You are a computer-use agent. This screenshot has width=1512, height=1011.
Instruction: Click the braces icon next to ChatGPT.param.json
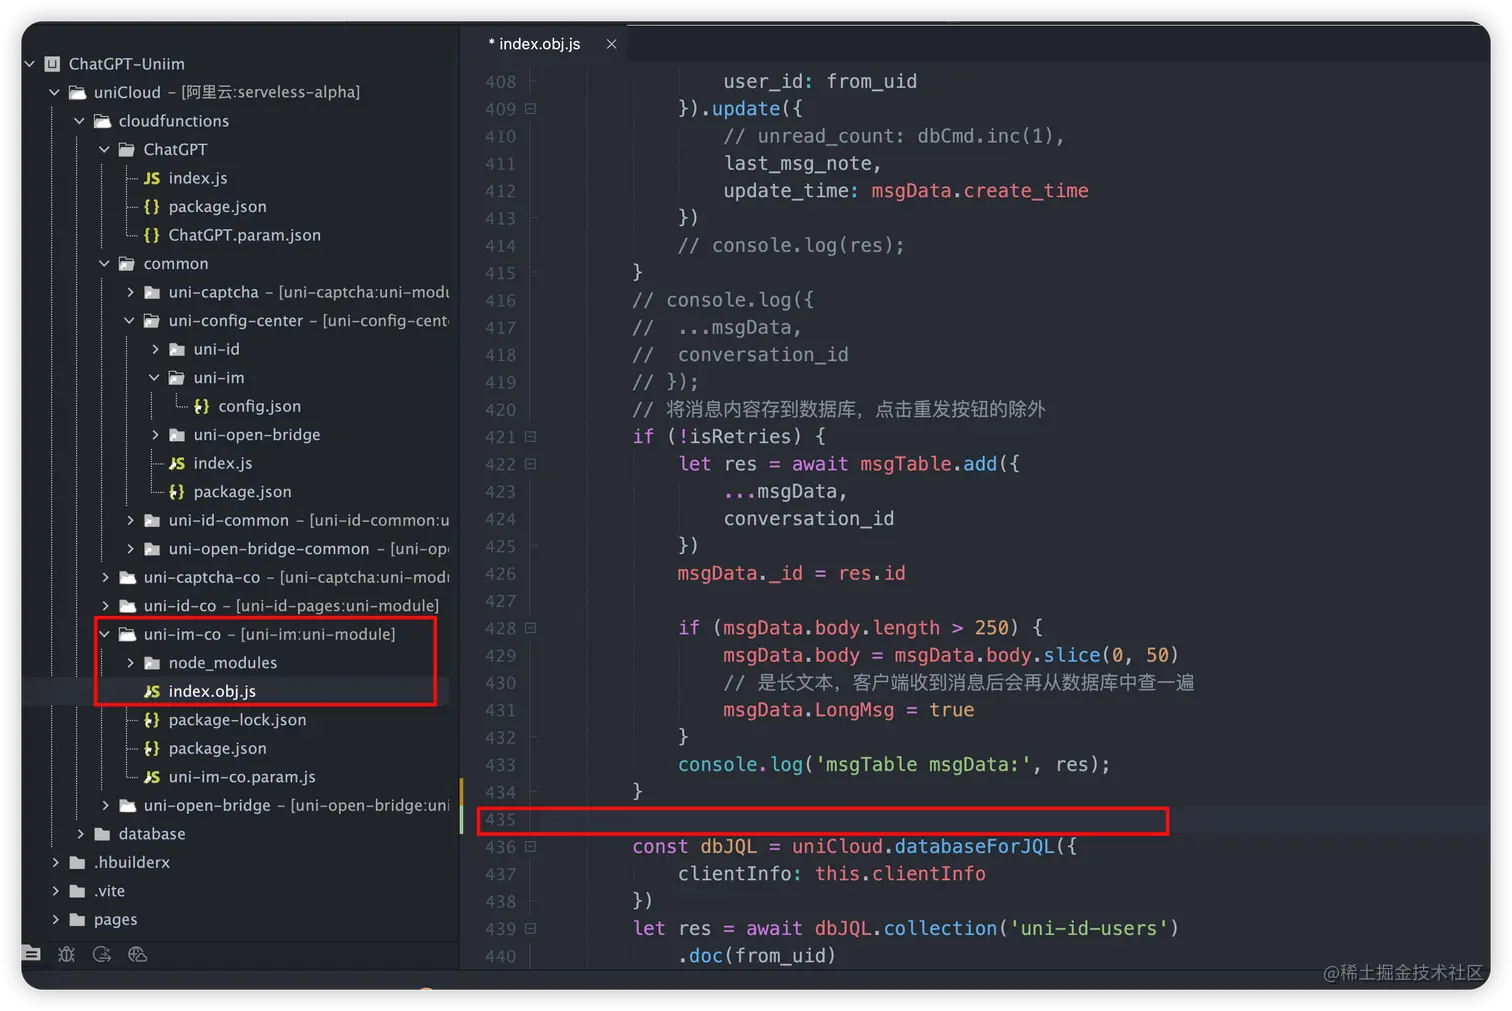151,235
